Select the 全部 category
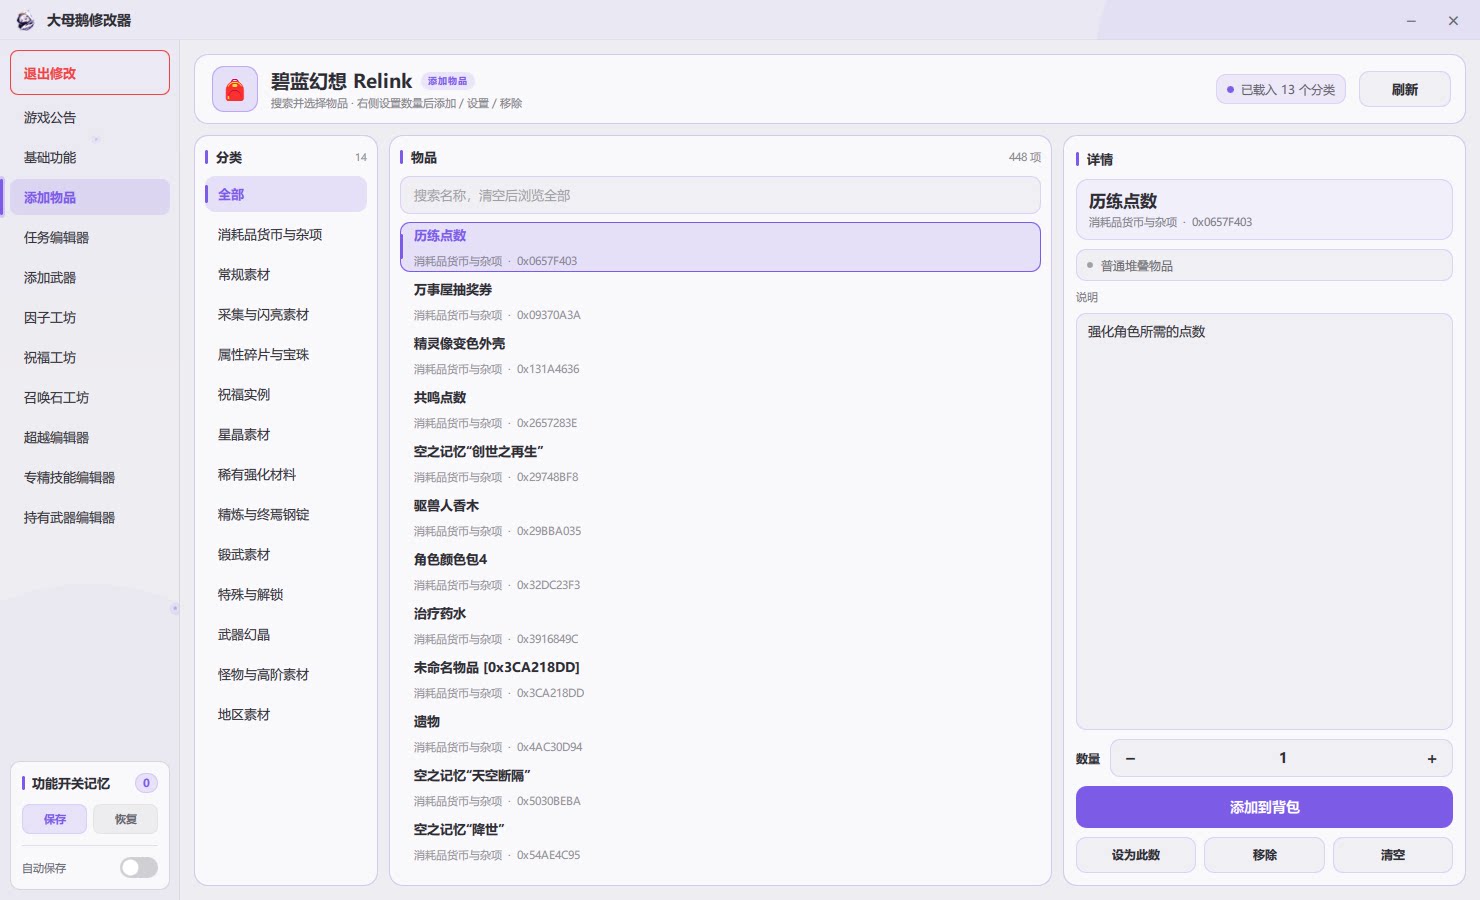 click(x=286, y=194)
